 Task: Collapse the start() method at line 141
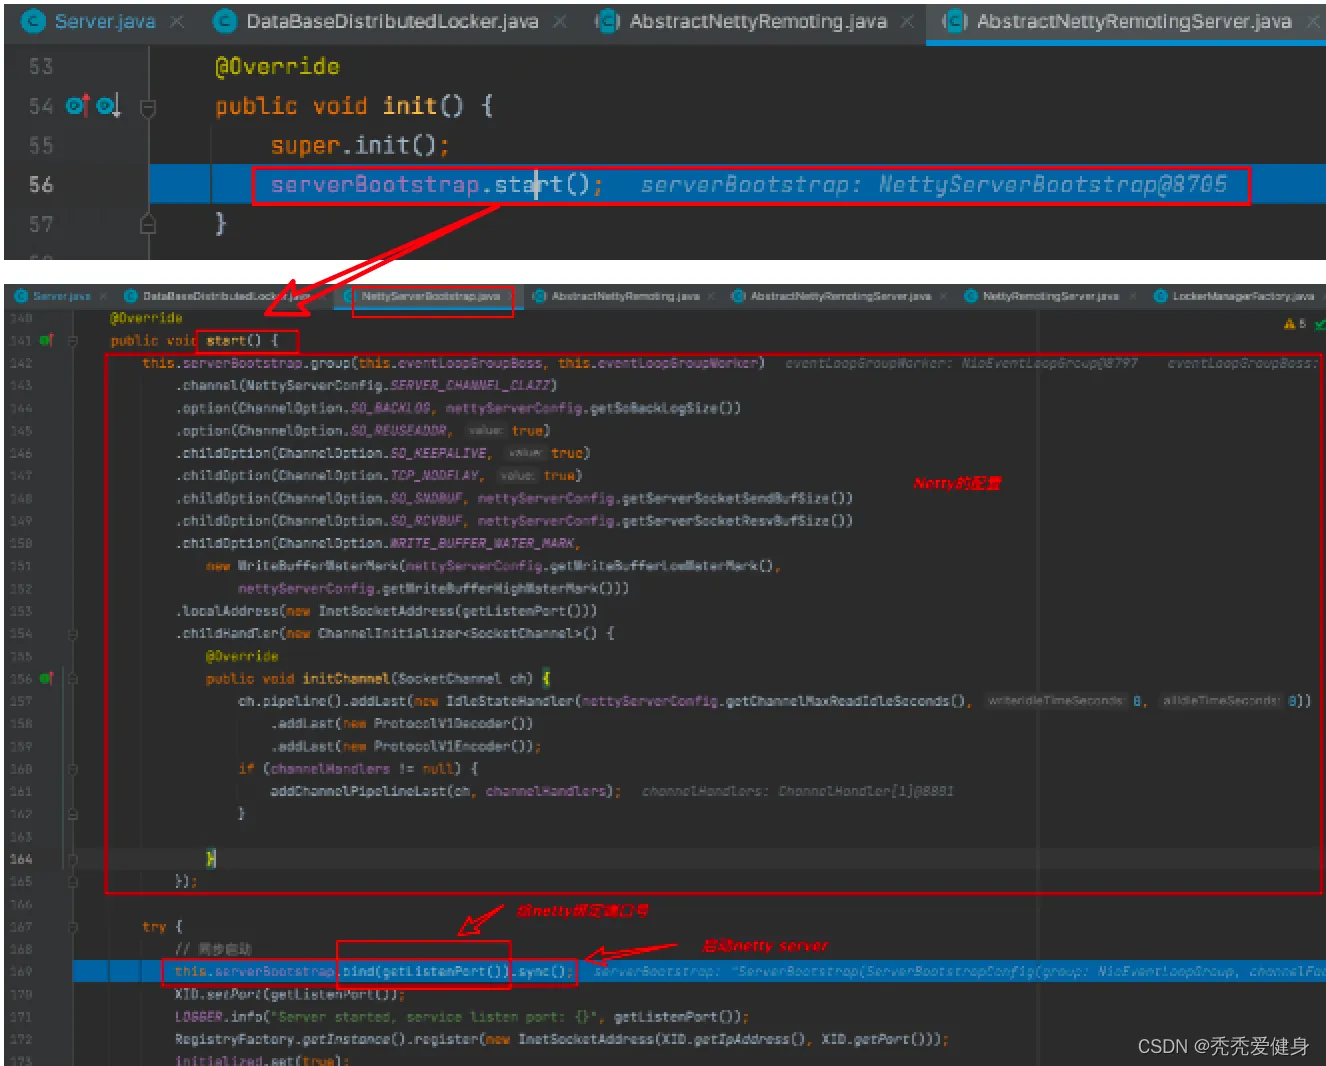point(72,341)
